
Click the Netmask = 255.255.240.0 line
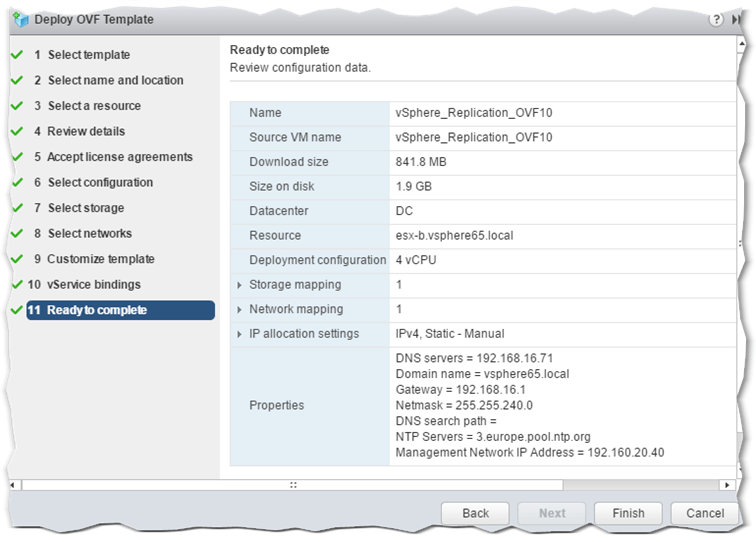464,406
